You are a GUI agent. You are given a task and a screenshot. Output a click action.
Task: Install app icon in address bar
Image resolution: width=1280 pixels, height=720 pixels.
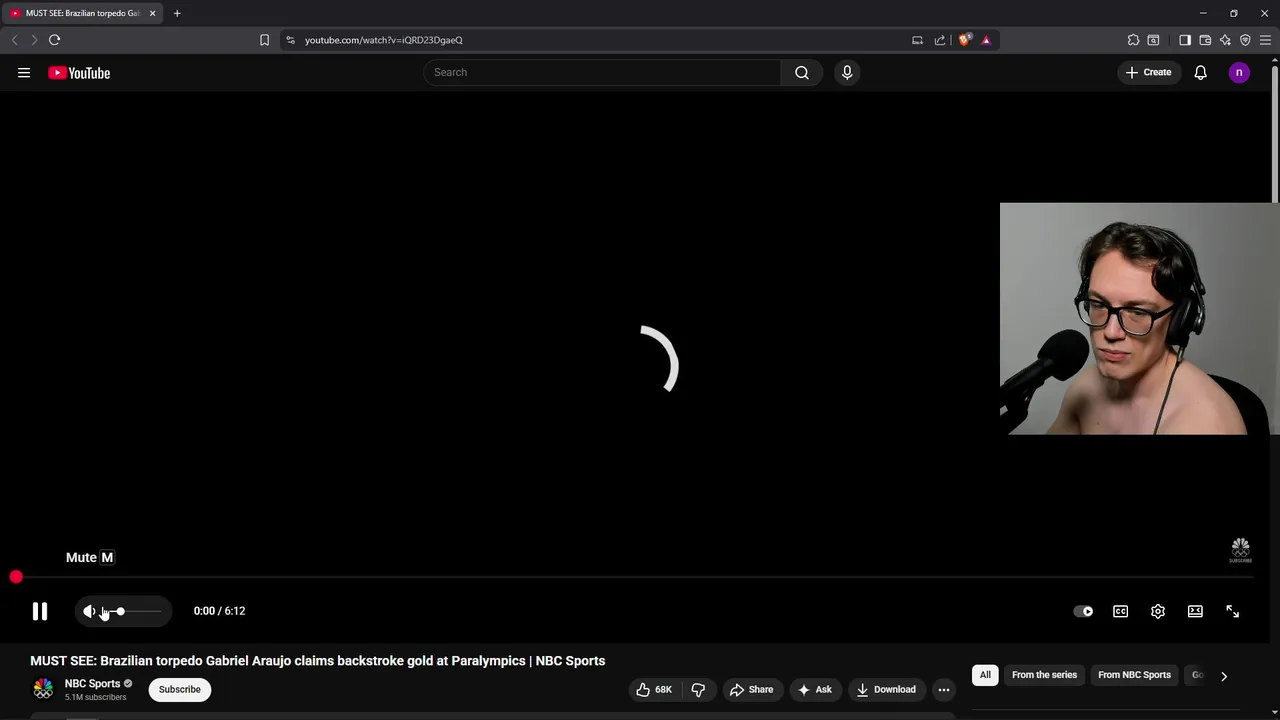click(917, 40)
